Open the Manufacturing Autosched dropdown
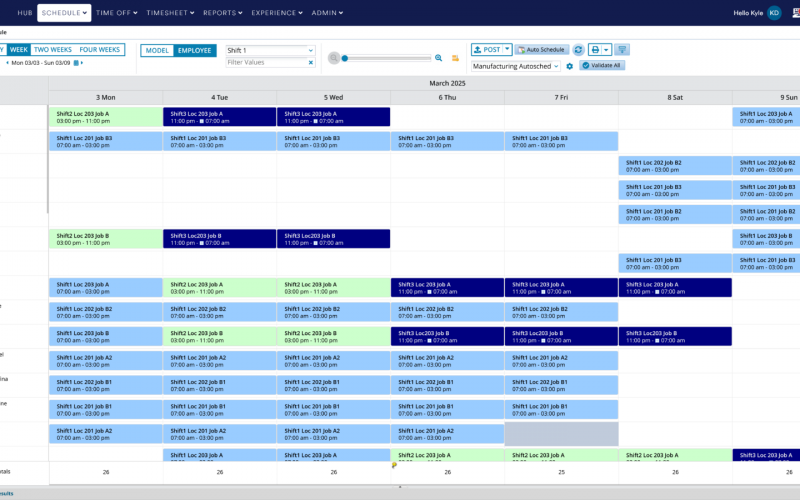The width and height of the screenshot is (800, 500). tap(515, 66)
